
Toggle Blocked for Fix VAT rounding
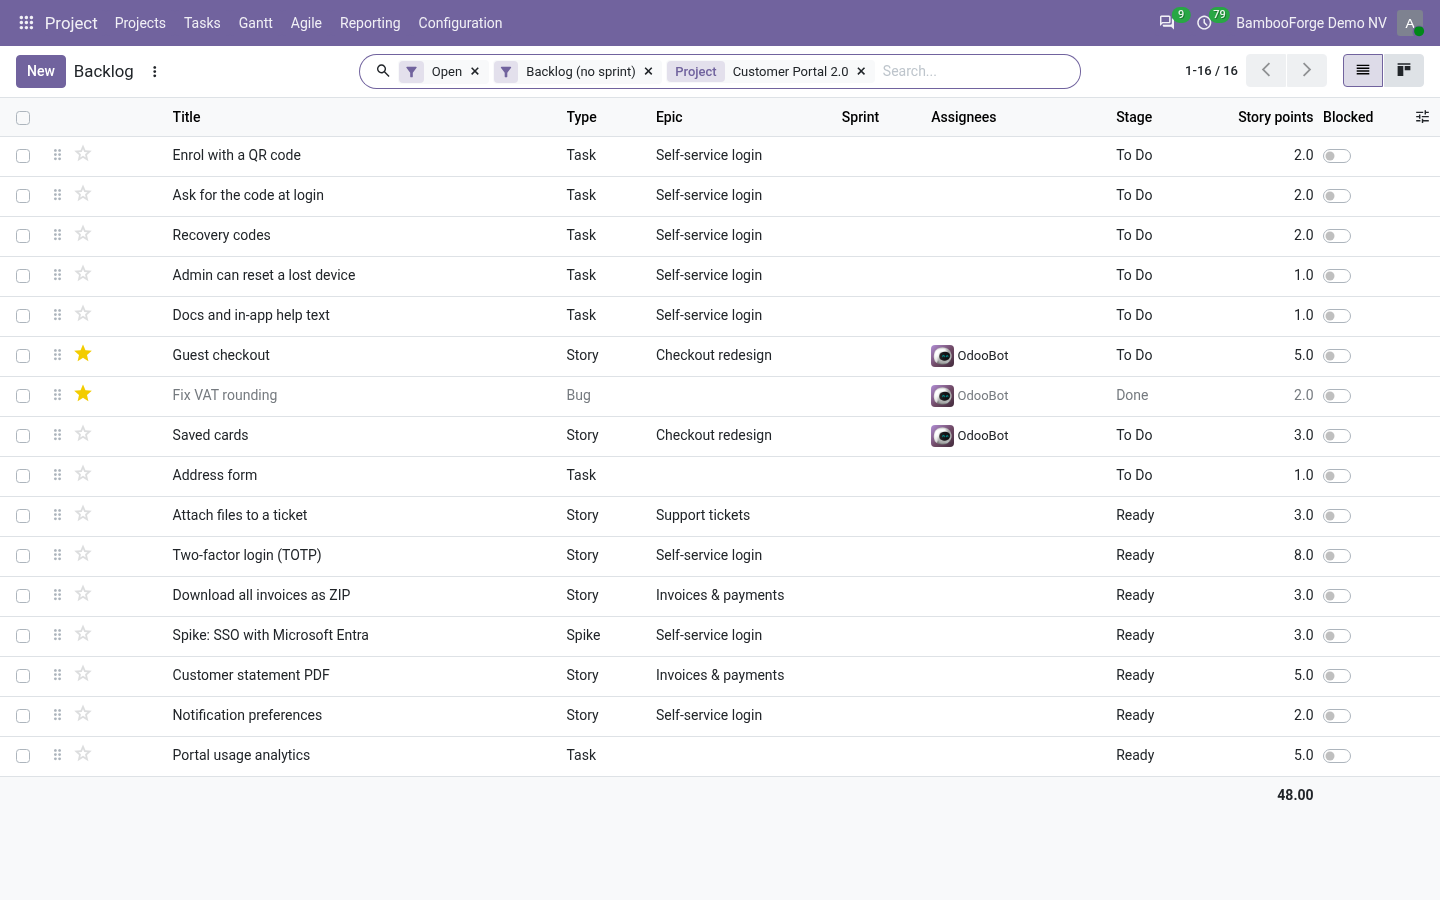click(1337, 396)
